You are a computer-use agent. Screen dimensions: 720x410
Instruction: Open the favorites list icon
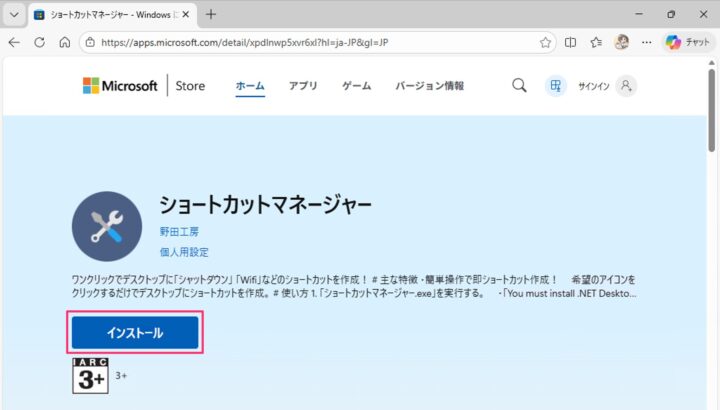597,42
